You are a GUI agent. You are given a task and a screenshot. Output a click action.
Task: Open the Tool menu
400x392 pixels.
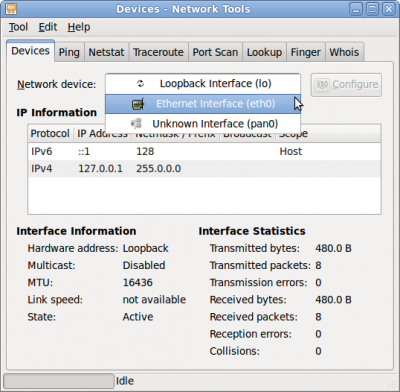[18, 27]
